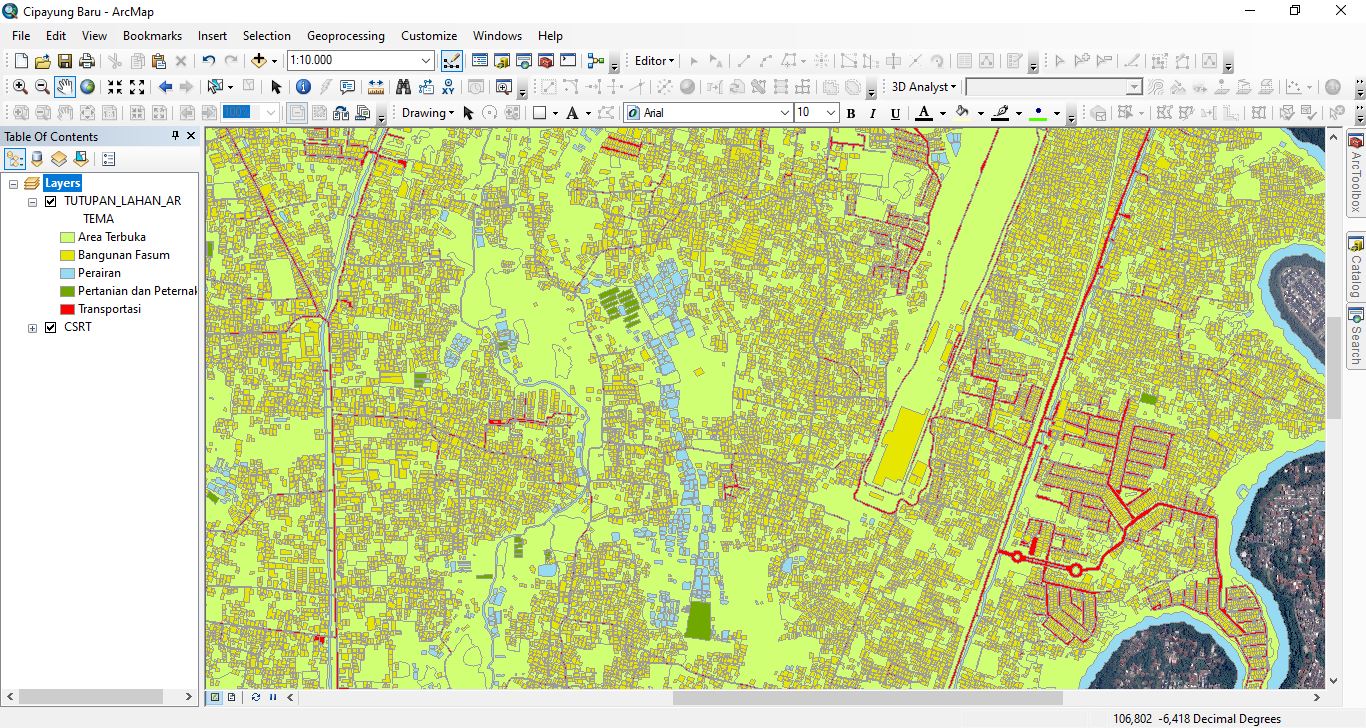Switch to Layout View using bottom-left button
This screenshot has height=728, width=1366.
click(231, 696)
